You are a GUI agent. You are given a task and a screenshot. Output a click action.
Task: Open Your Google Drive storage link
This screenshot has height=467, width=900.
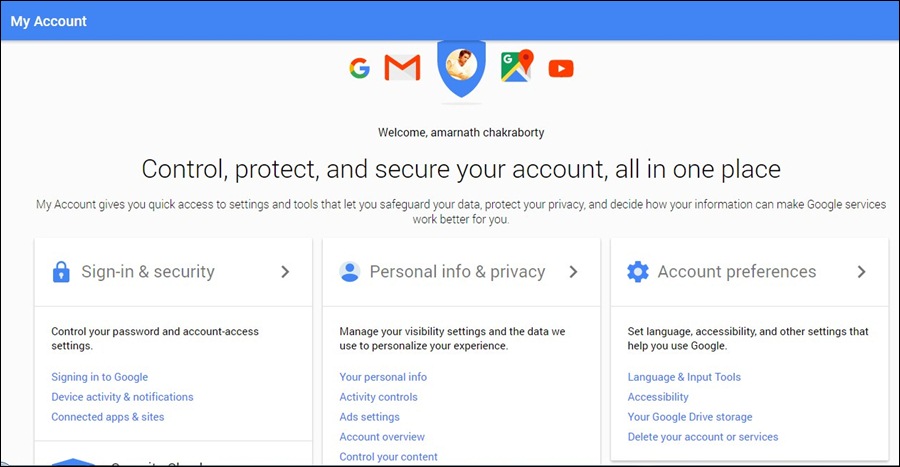tap(690, 417)
